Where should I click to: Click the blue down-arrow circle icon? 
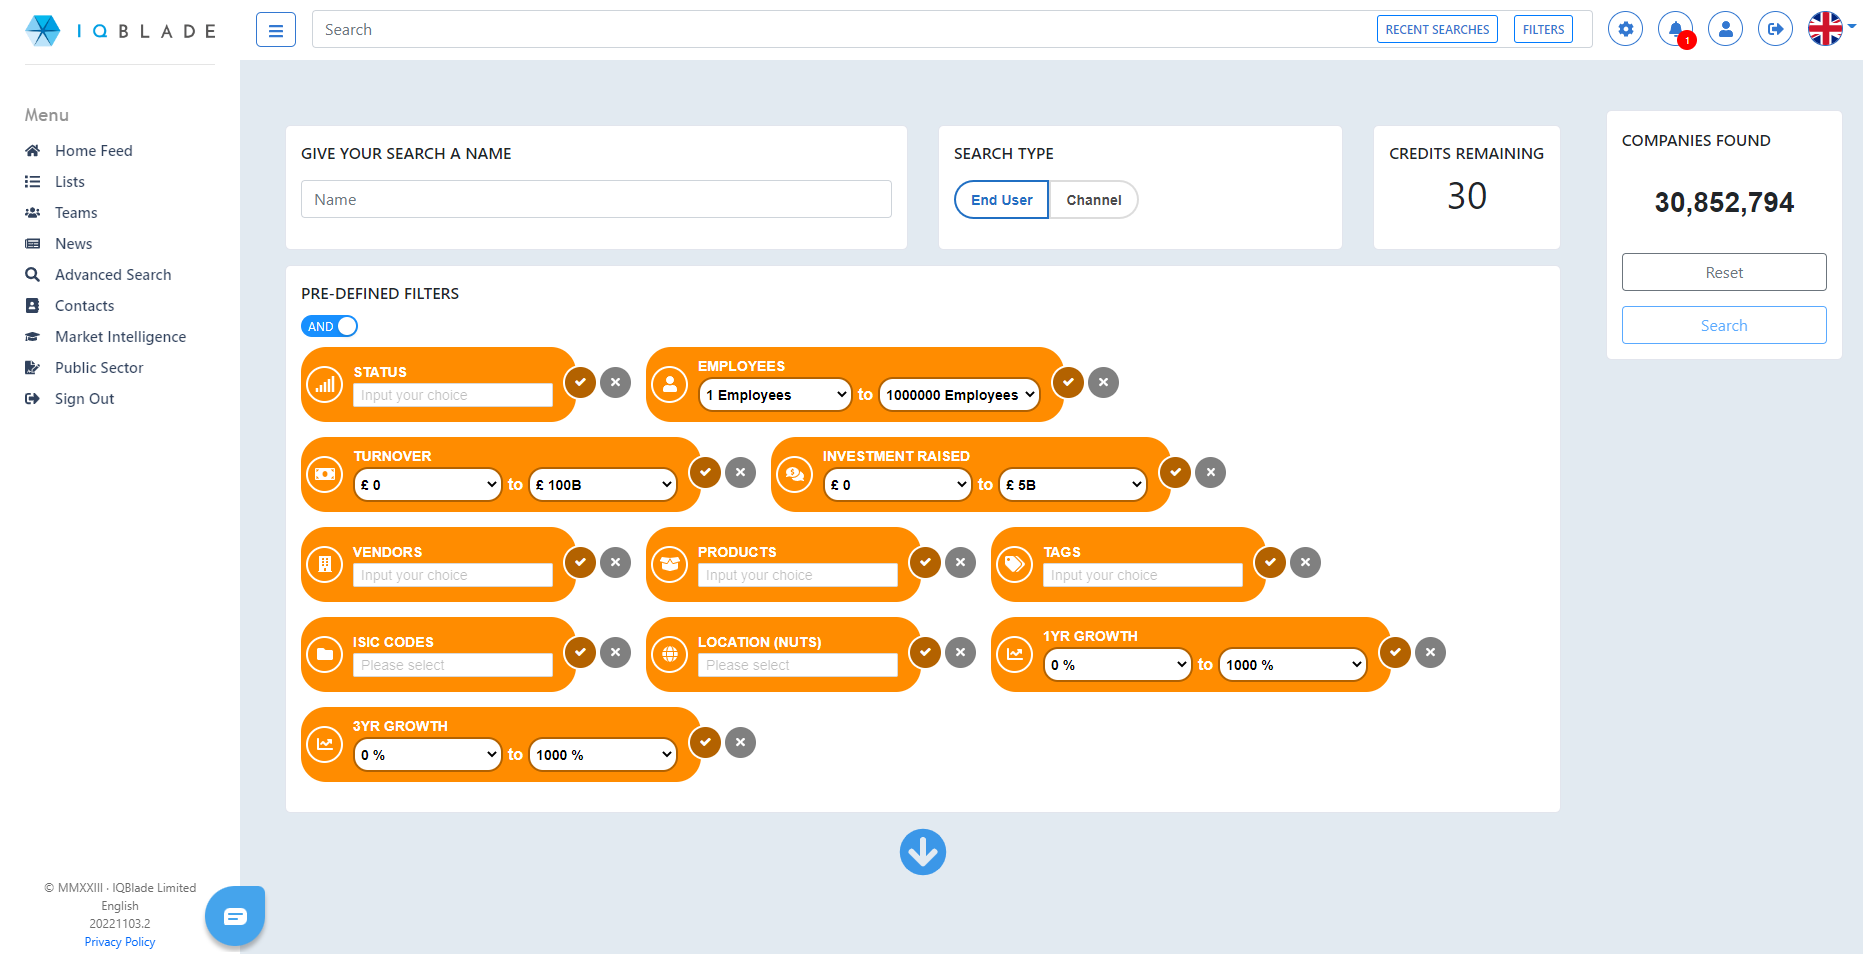(922, 852)
